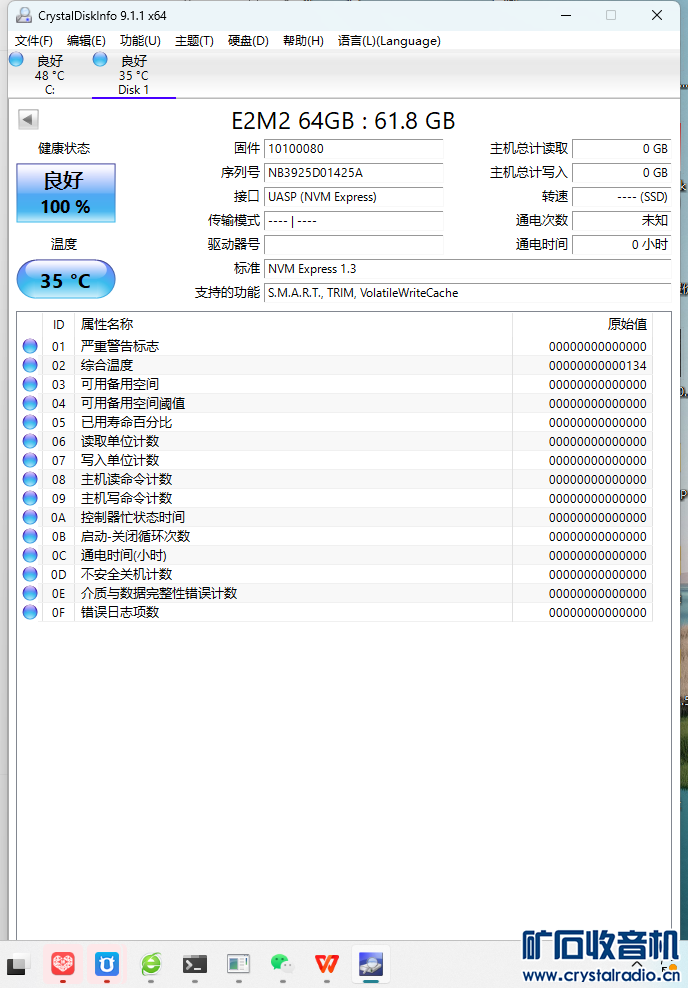Open the green e browser on taskbar
The width and height of the screenshot is (688, 988).
pyautogui.click(x=151, y=963)
